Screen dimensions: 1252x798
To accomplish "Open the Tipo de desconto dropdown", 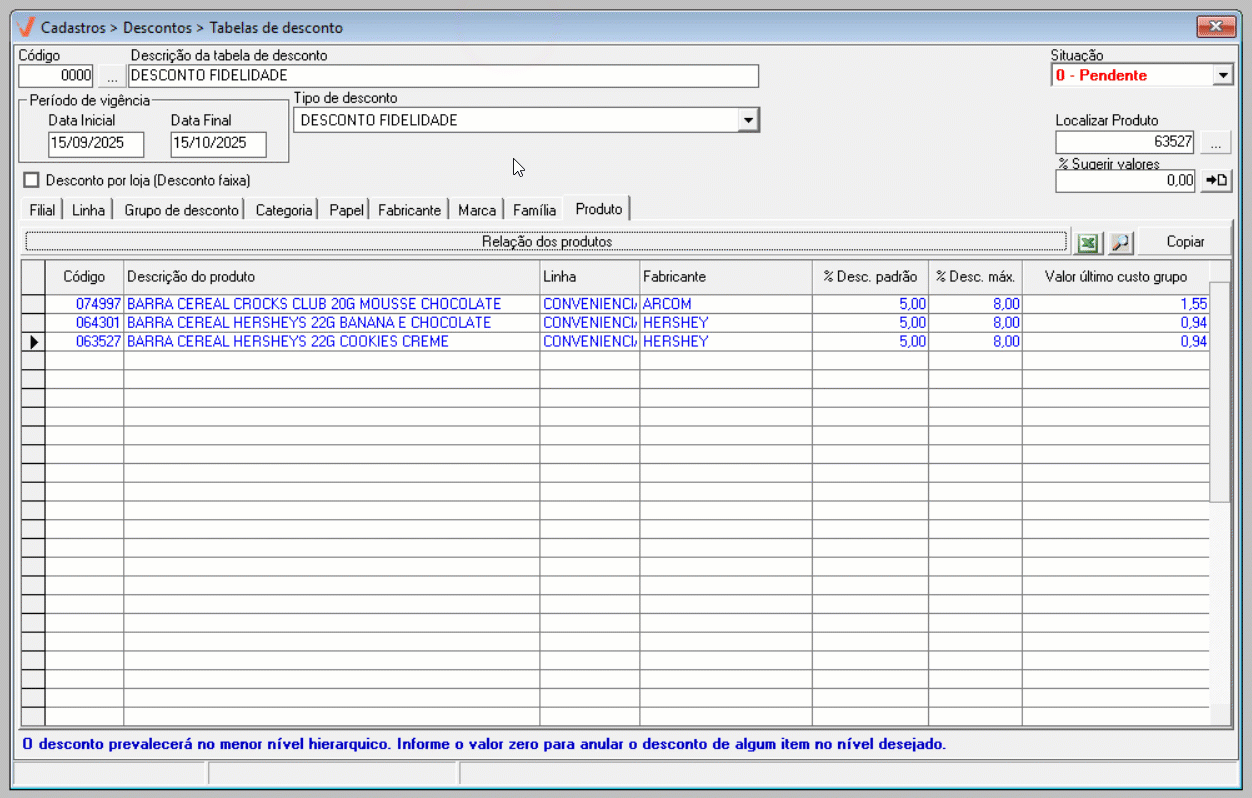I will tap(747, 120).
